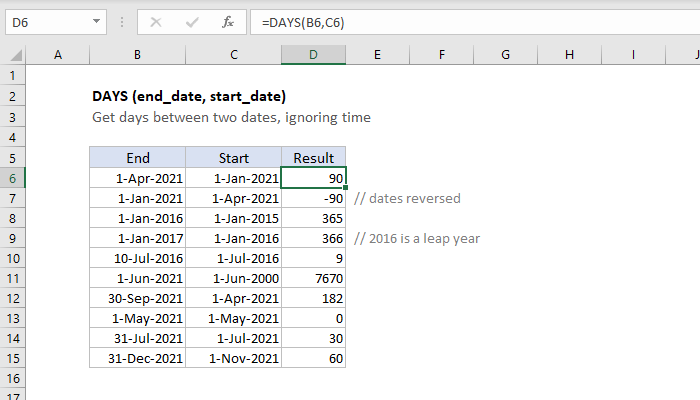
Task: Select column A header
Action: pos(58,55)
